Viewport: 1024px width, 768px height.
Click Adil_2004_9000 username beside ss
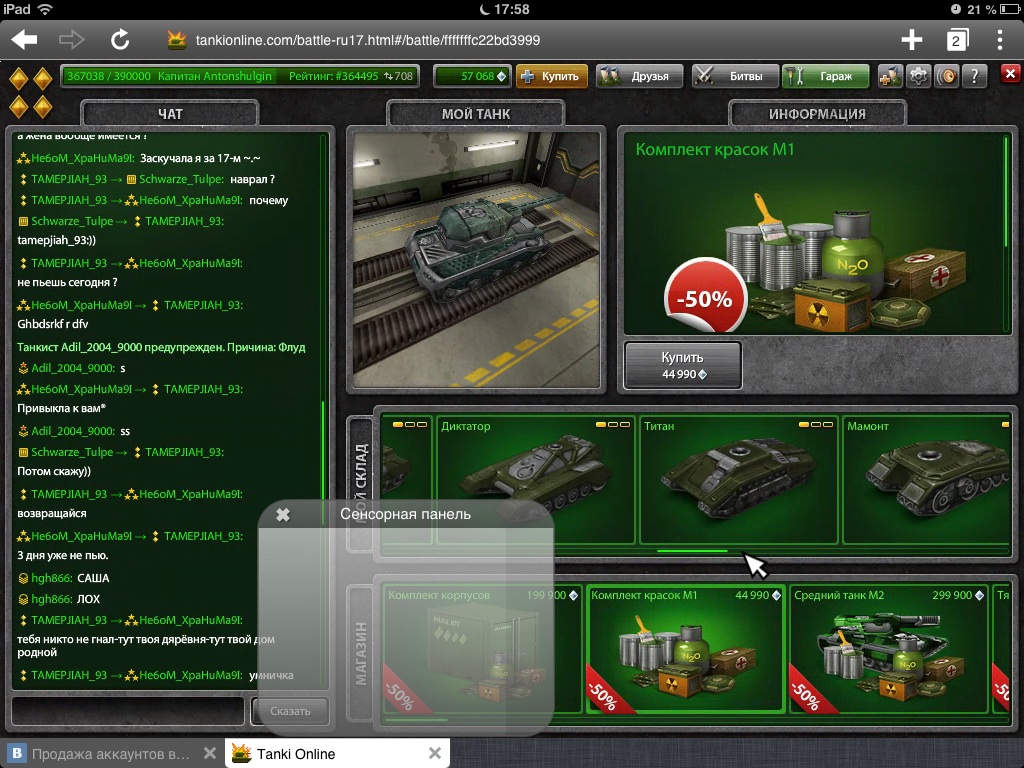click(x=73, y=431)
